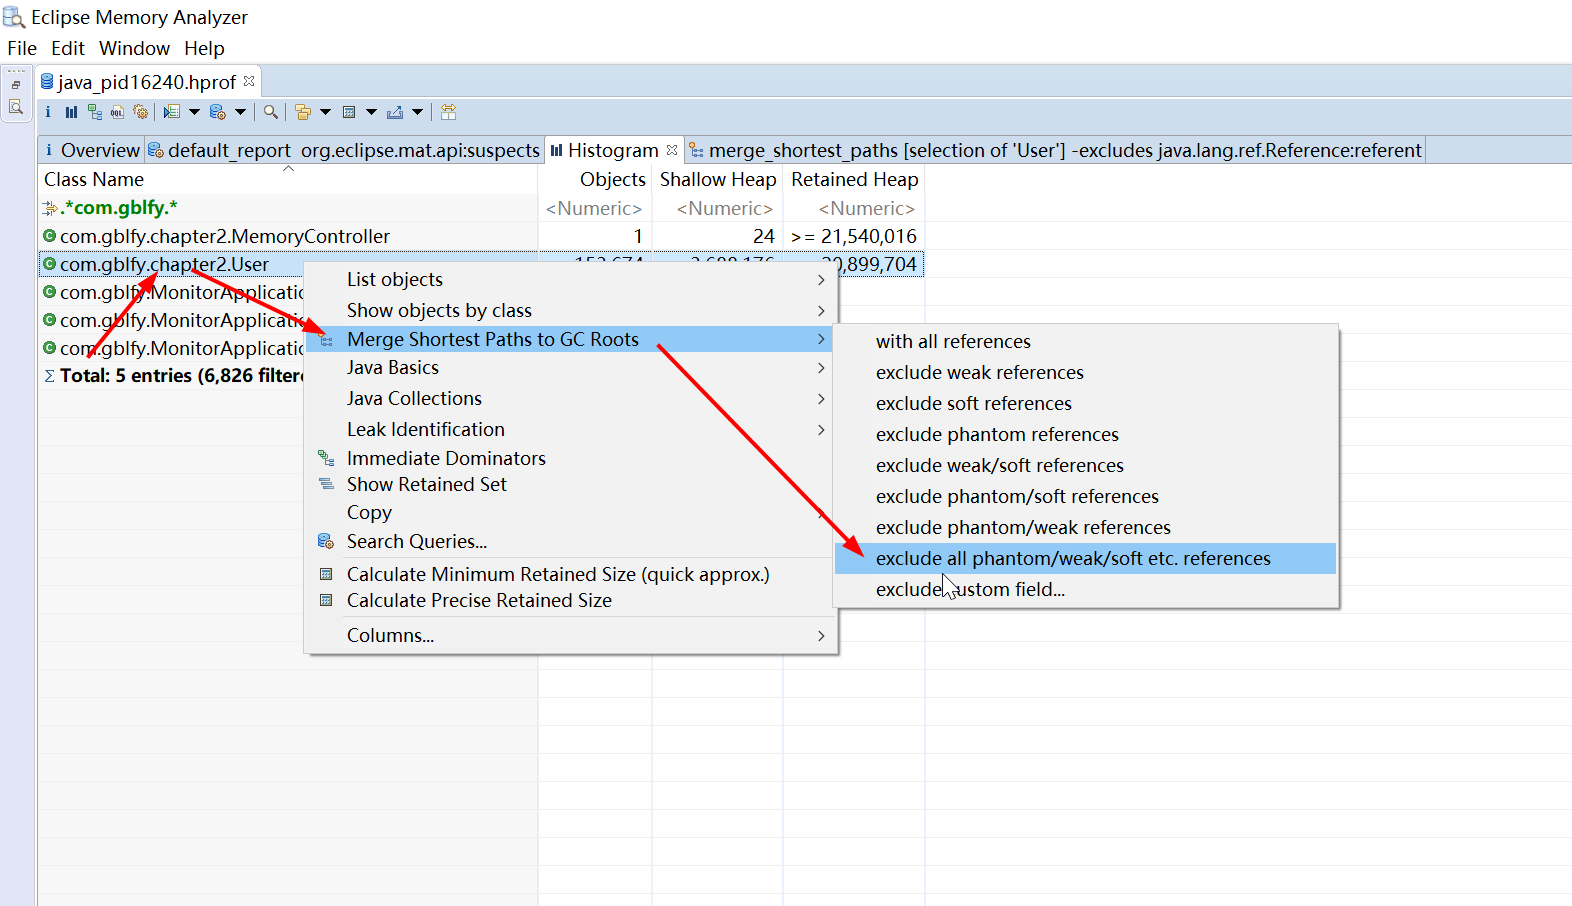This screenshot has height=906, width=1572.
Task: Expand Columns submenu arrow
Action: pos(821,636)
